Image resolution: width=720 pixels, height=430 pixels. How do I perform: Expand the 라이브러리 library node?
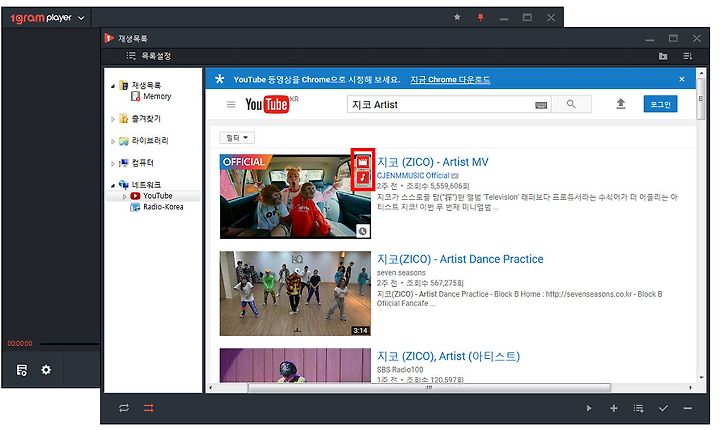pyautogui.click(x=113, y=141)
